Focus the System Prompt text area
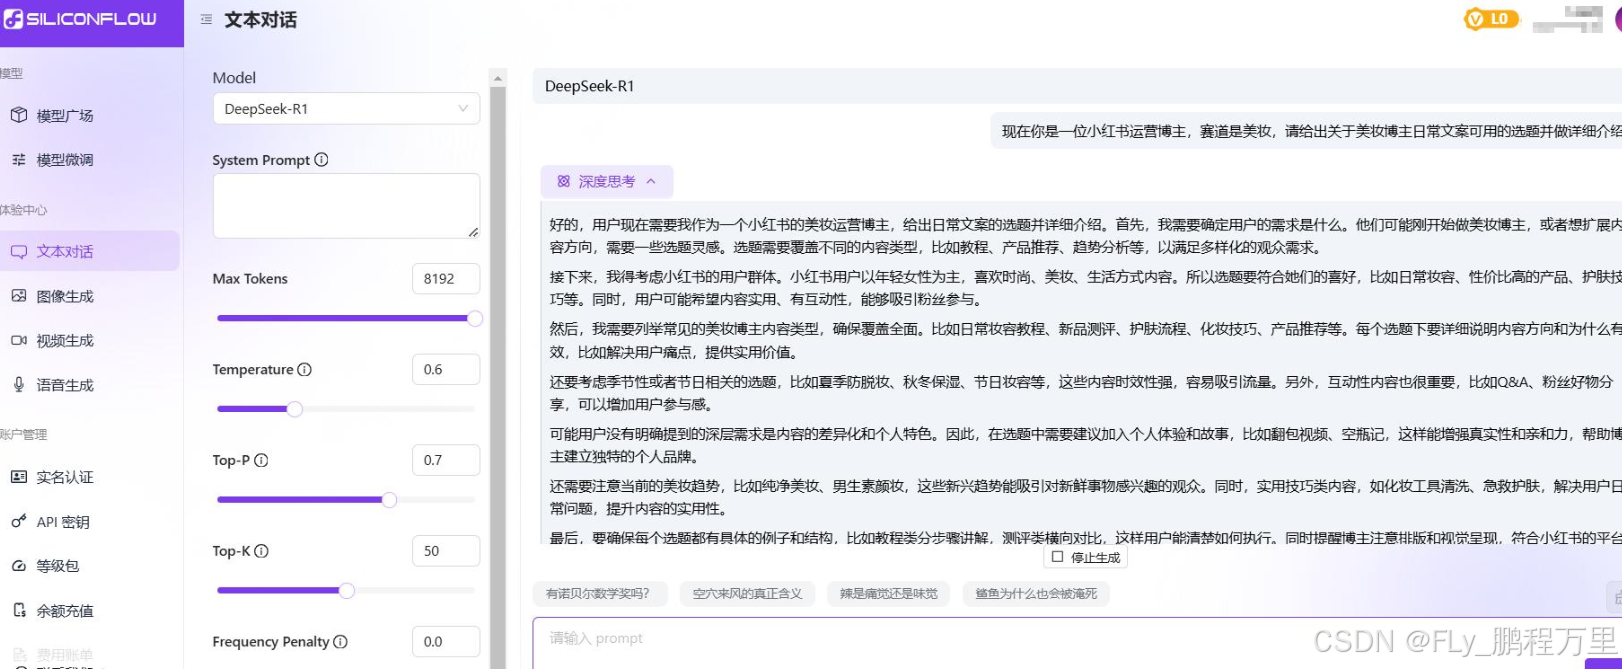Image resolution: width=1622 pixels, height=669 pixels. (x=346, y=206)
